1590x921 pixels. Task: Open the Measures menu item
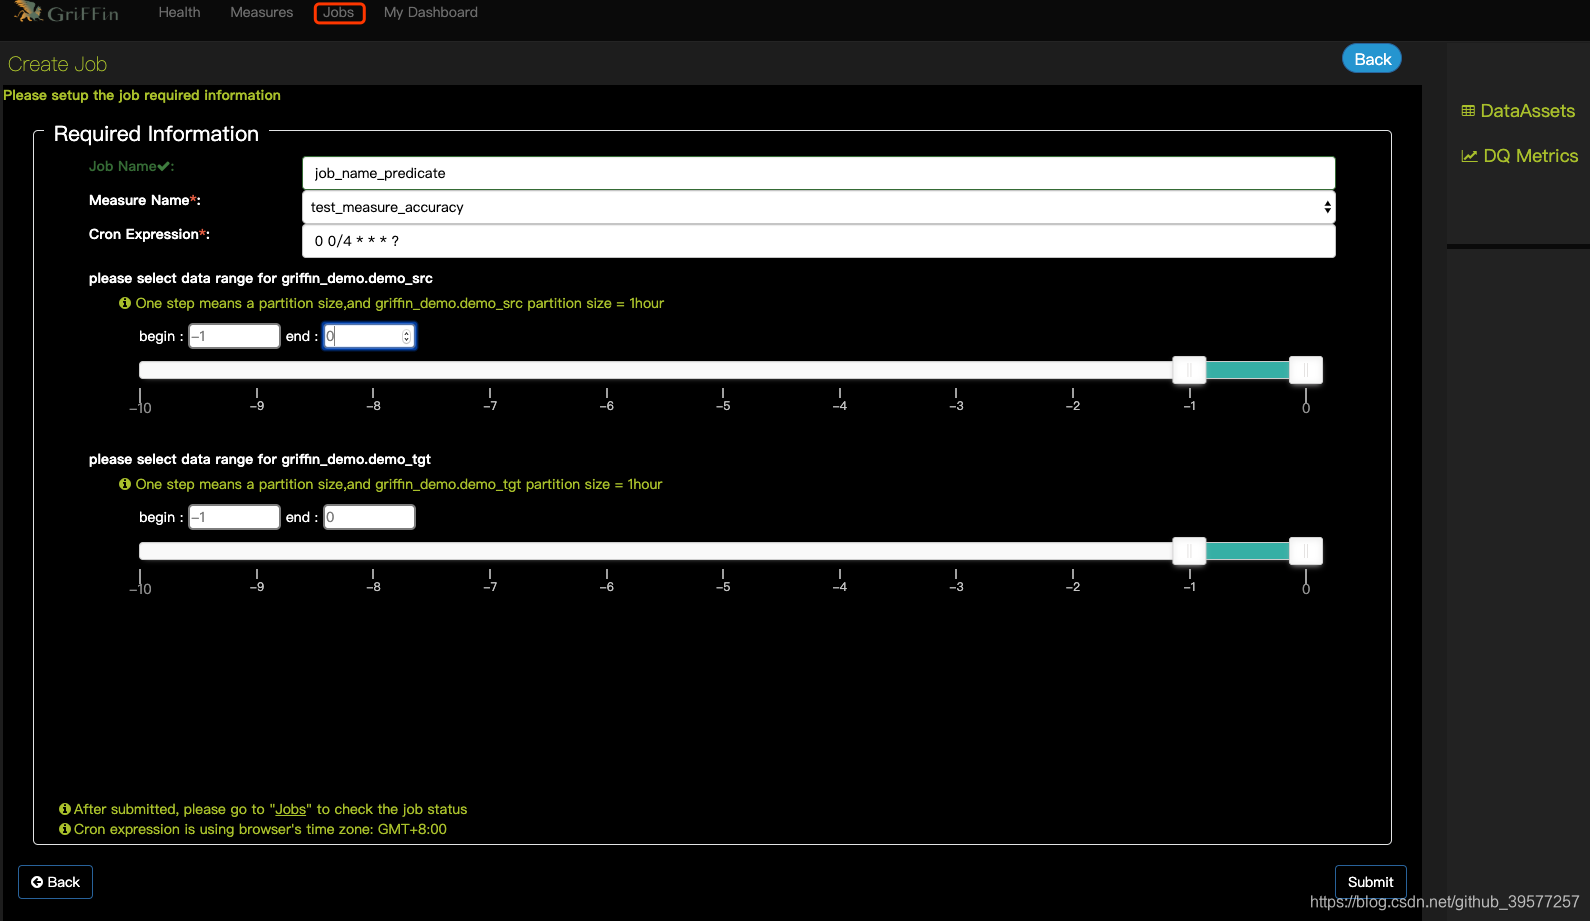262,13
